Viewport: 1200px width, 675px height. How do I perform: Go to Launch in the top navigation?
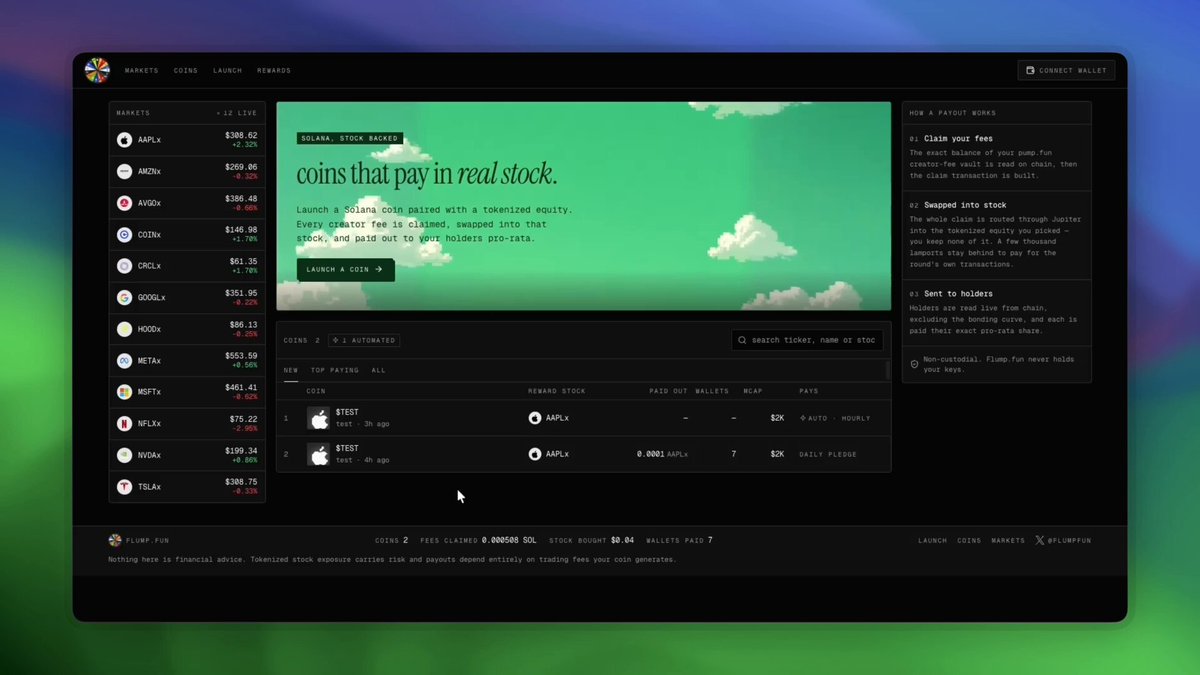click(x=227, y=71)
